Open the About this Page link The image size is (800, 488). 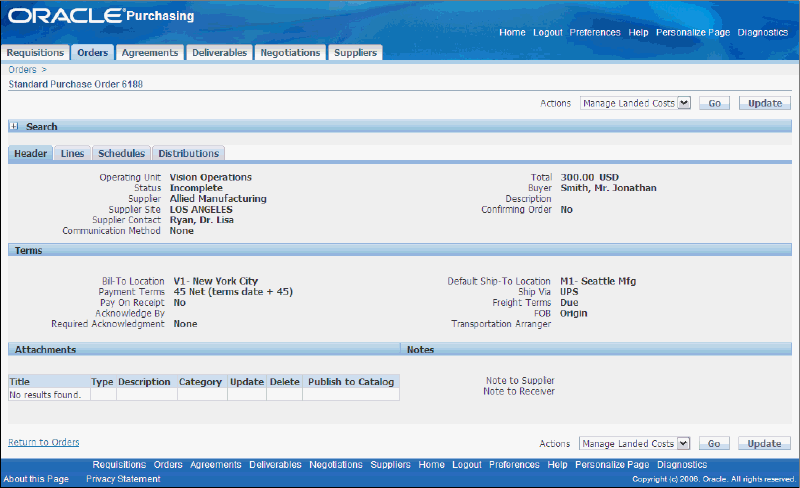click(x=36, y=479)
